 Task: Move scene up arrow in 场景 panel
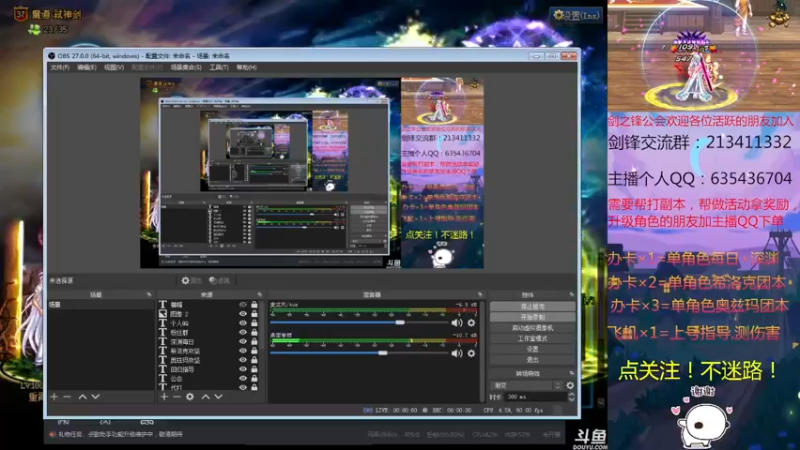point(82,396)
